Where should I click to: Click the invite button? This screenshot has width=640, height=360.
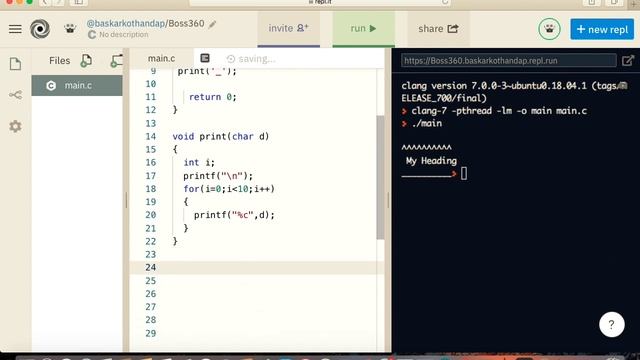pos(289,29)
